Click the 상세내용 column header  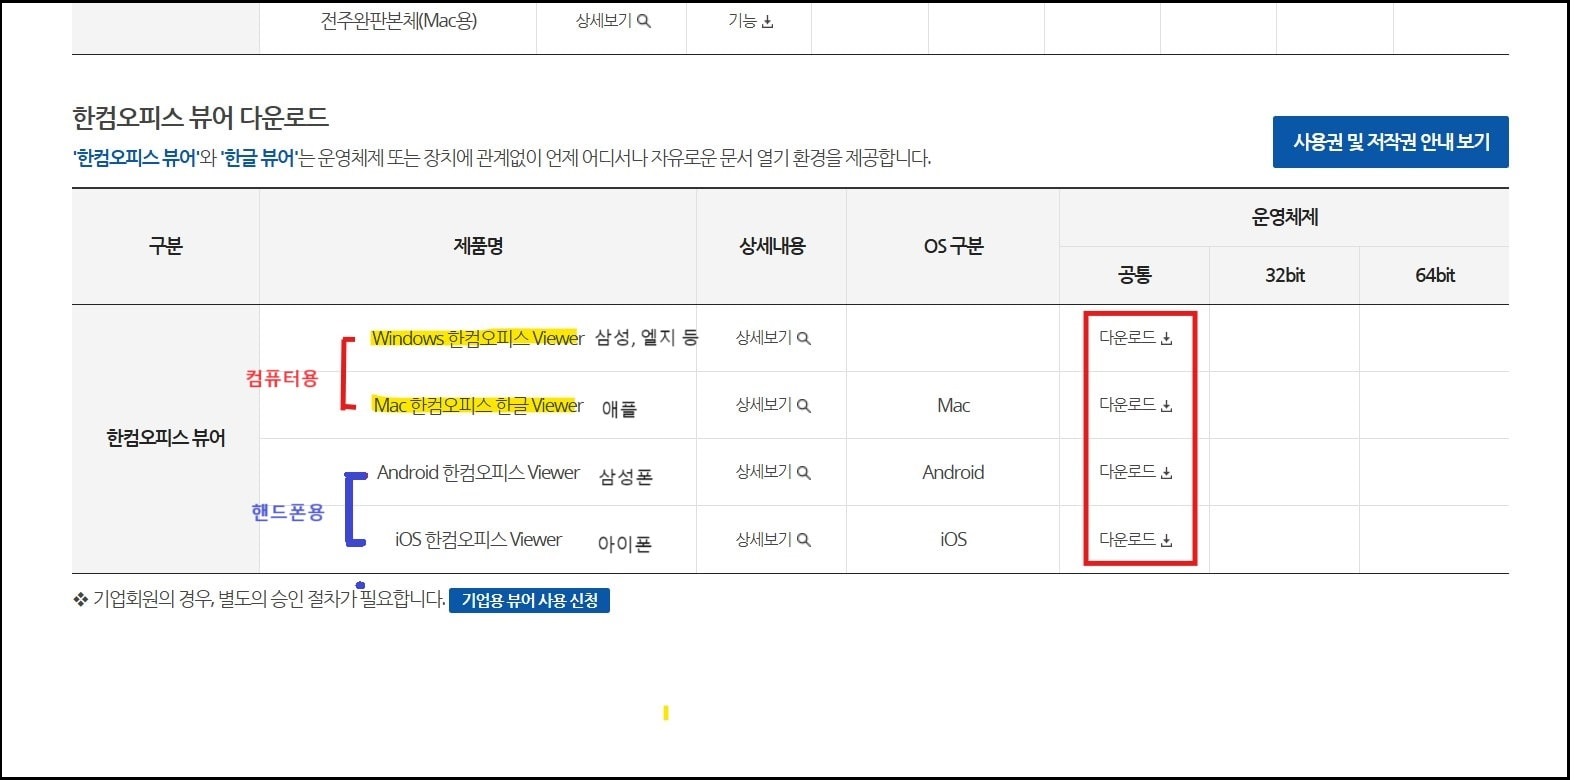[772, 246]
